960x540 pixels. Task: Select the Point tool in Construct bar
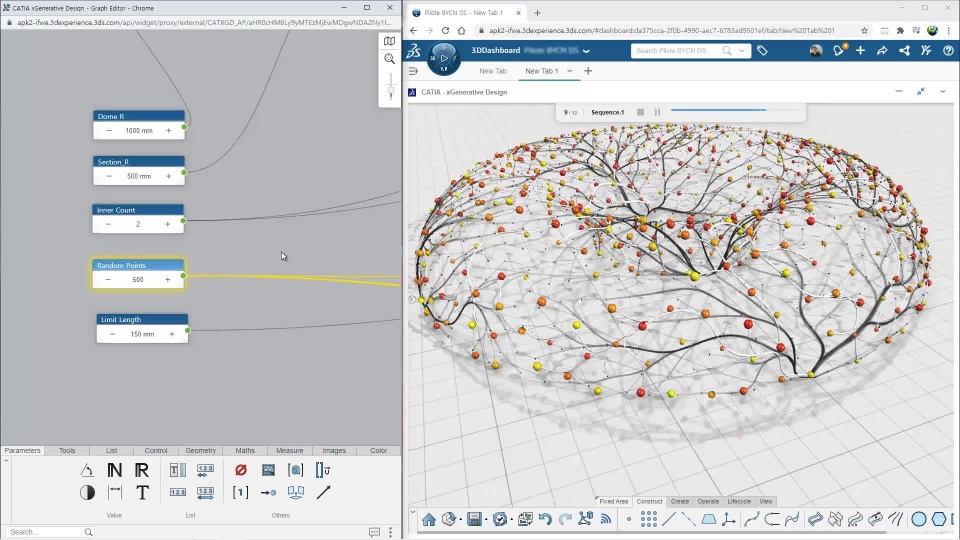[x=629, y=519]
